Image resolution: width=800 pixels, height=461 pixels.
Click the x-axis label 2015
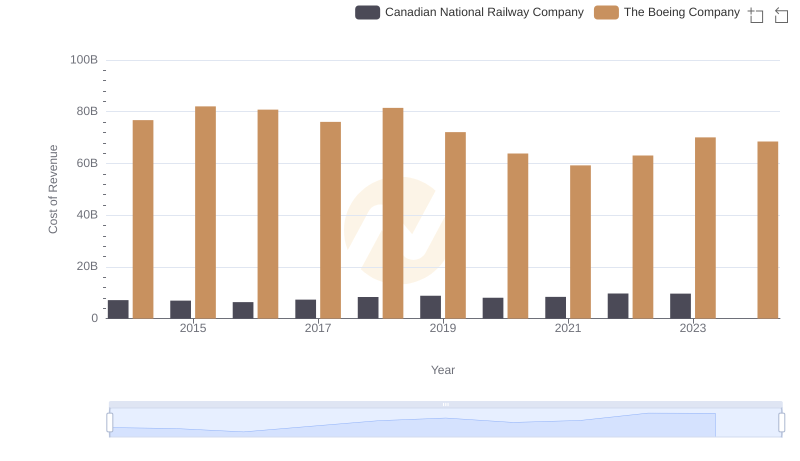point(193,328)
